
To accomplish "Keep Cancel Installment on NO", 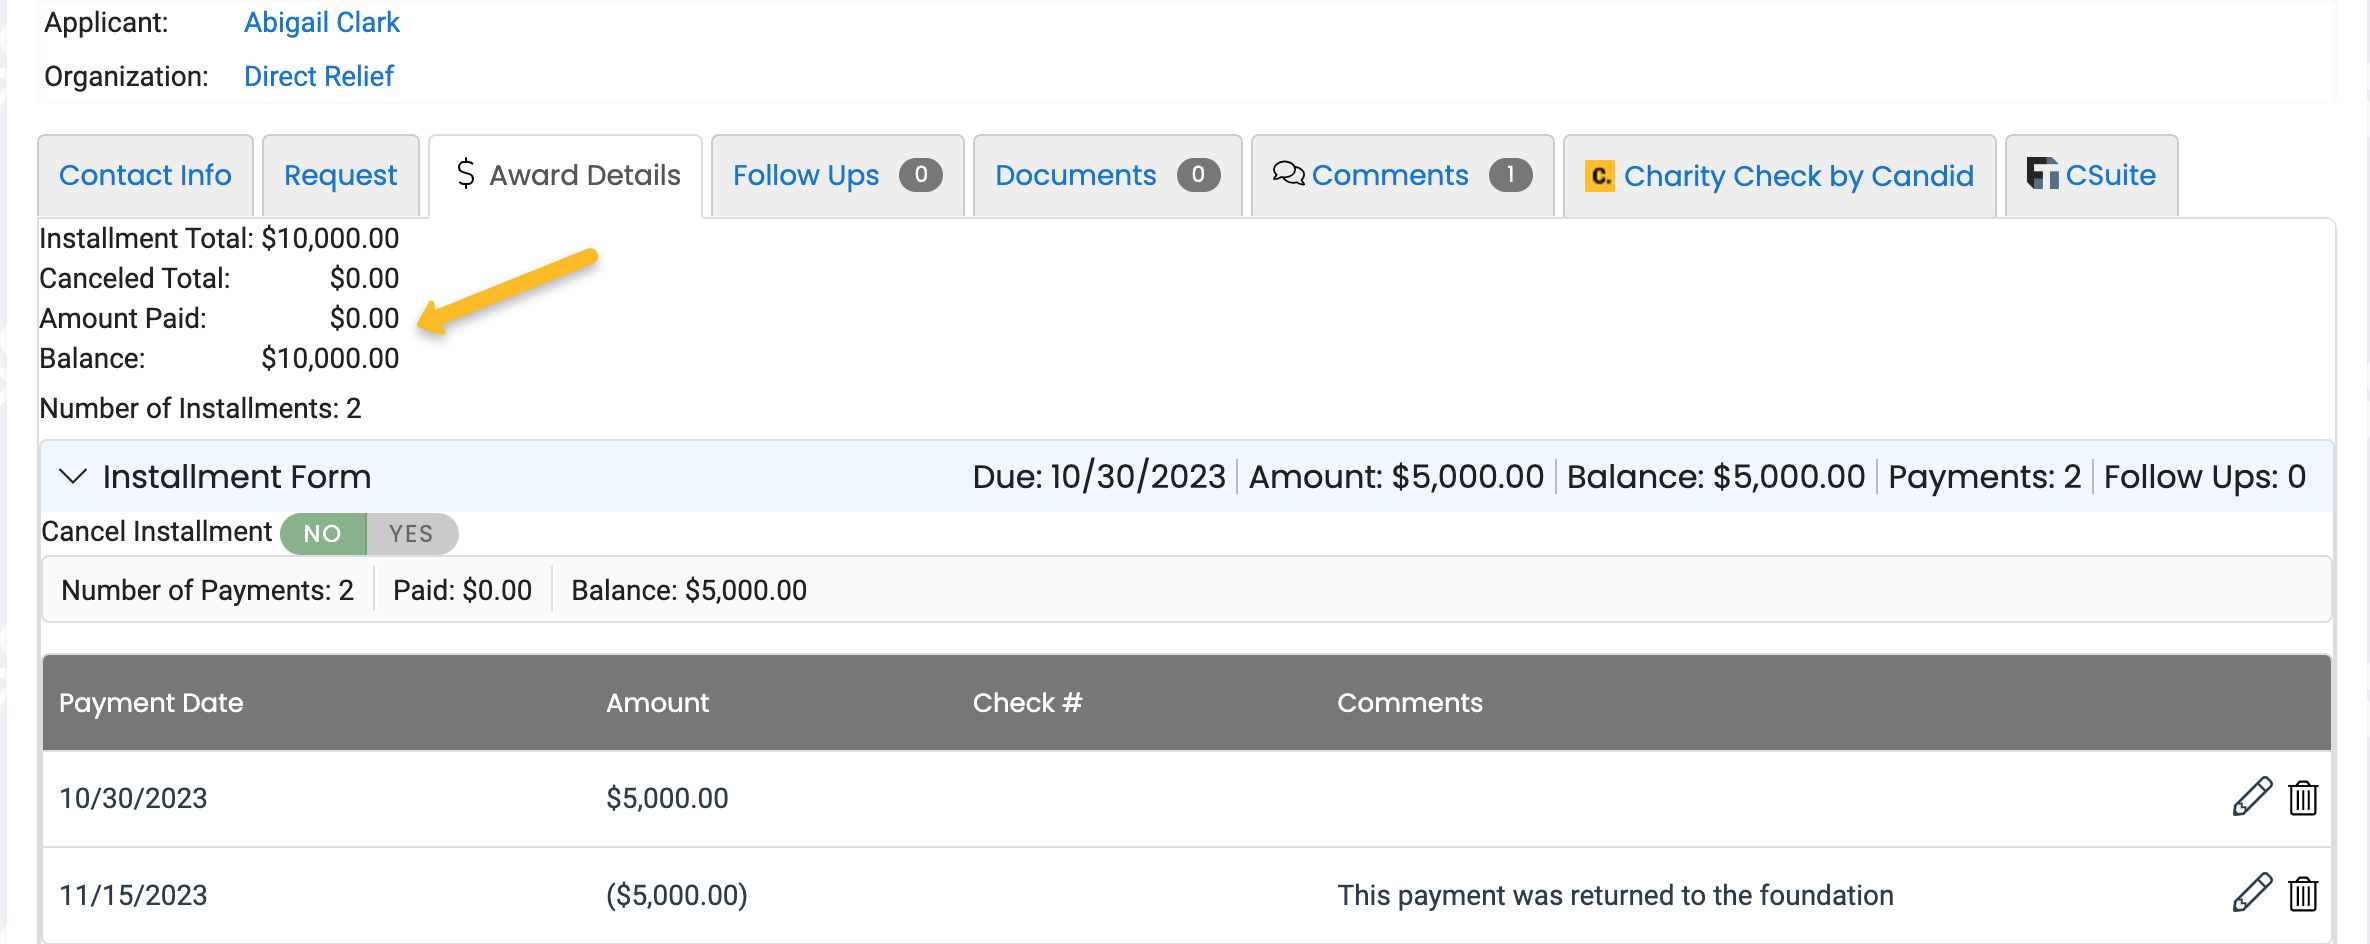I will 322,533.
